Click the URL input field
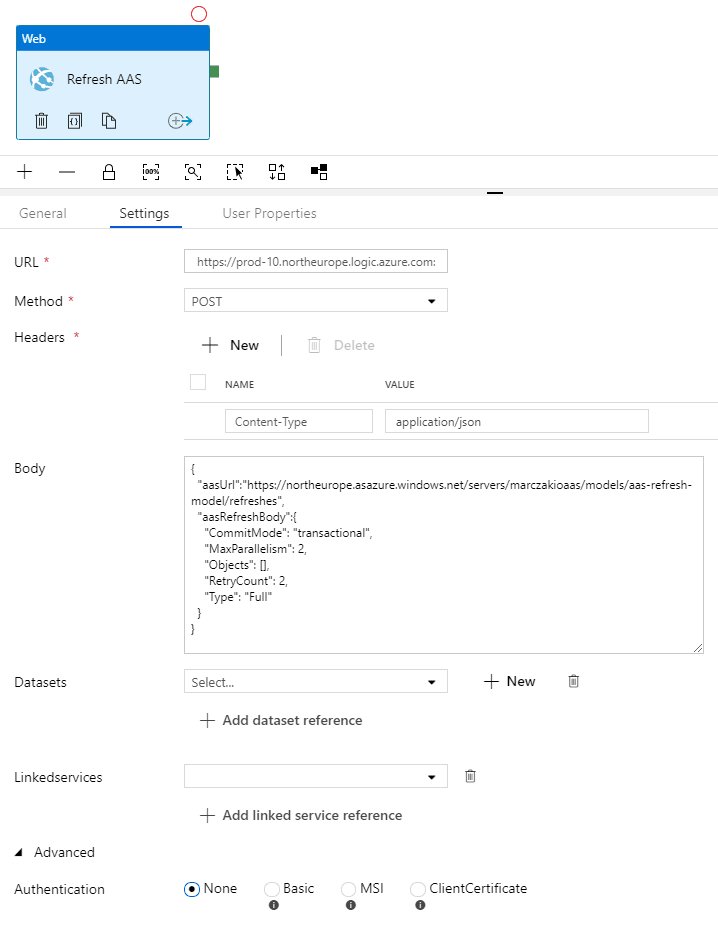Screen dimensions: 718x934 (x=316, y=261)
